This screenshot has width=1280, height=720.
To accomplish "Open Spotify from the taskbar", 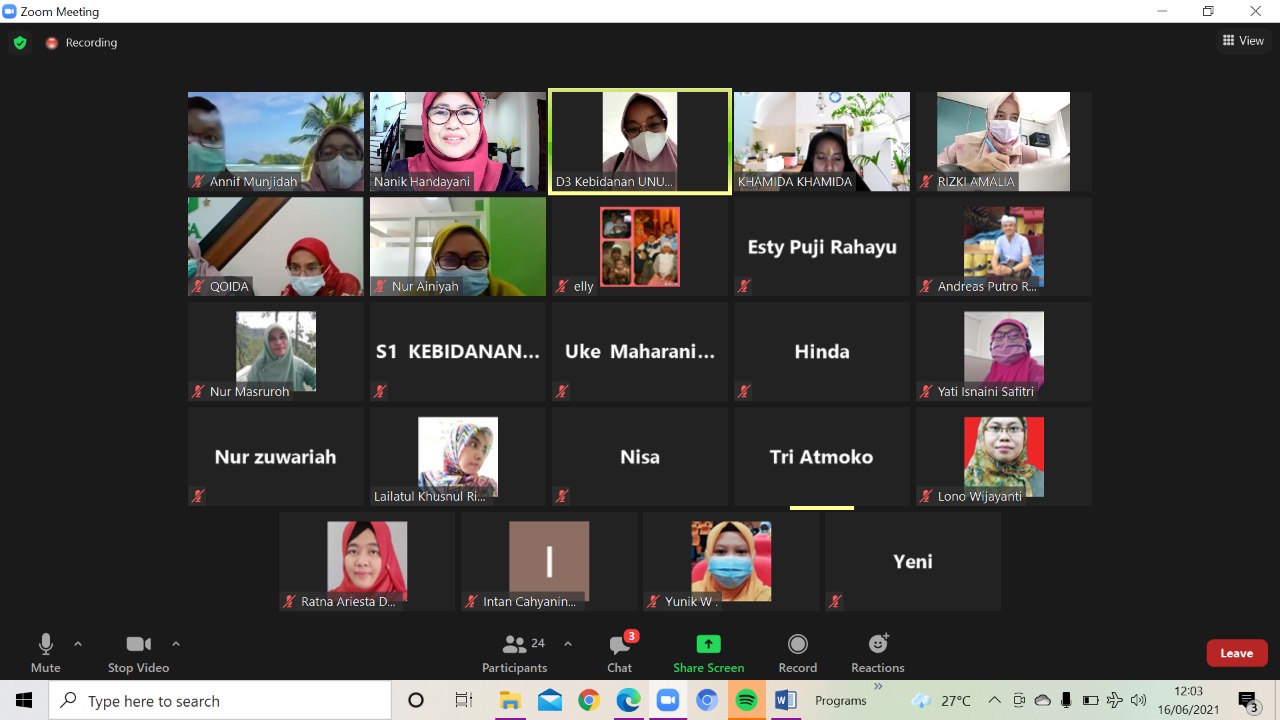I will (746, 701).
